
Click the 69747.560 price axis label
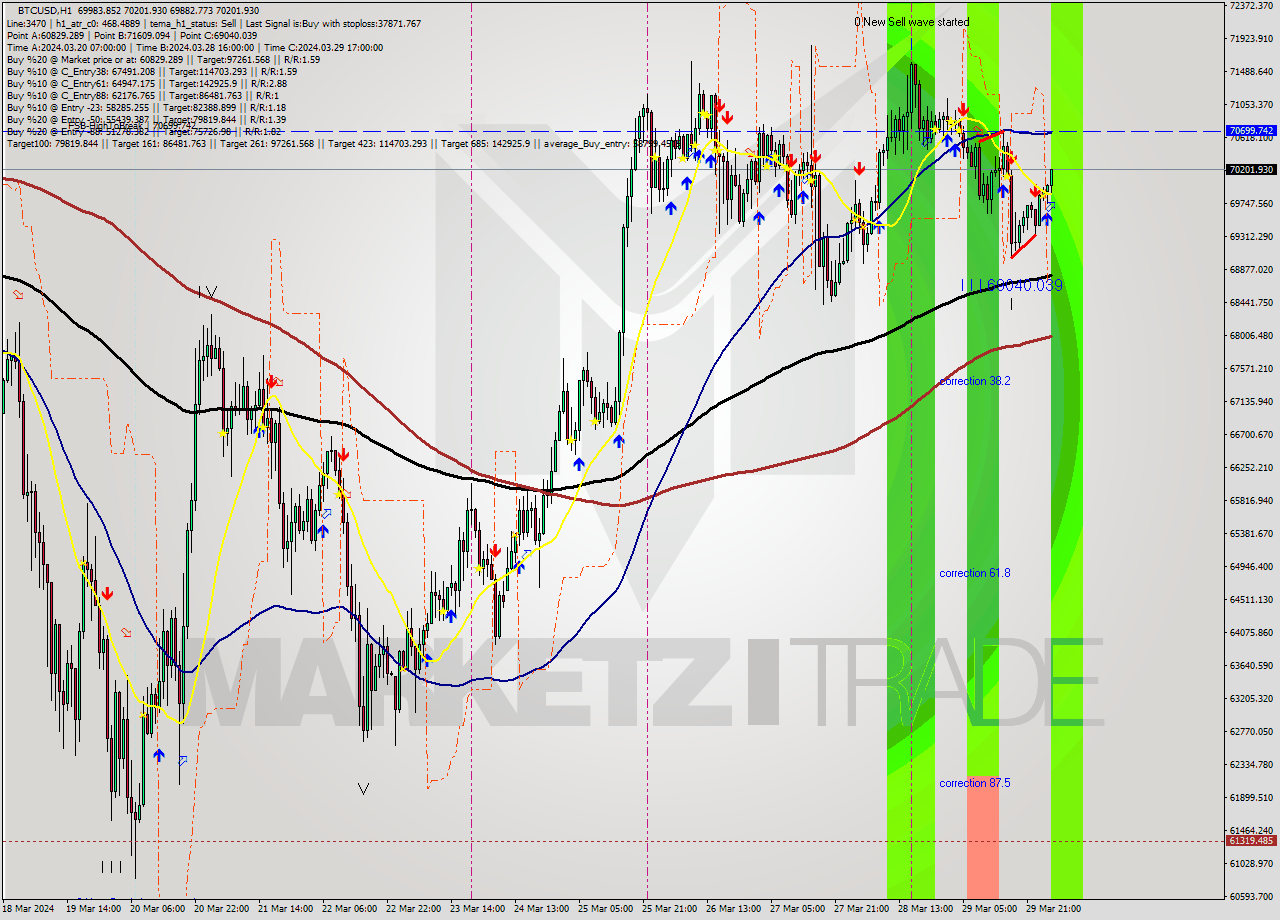(1251, 204)
